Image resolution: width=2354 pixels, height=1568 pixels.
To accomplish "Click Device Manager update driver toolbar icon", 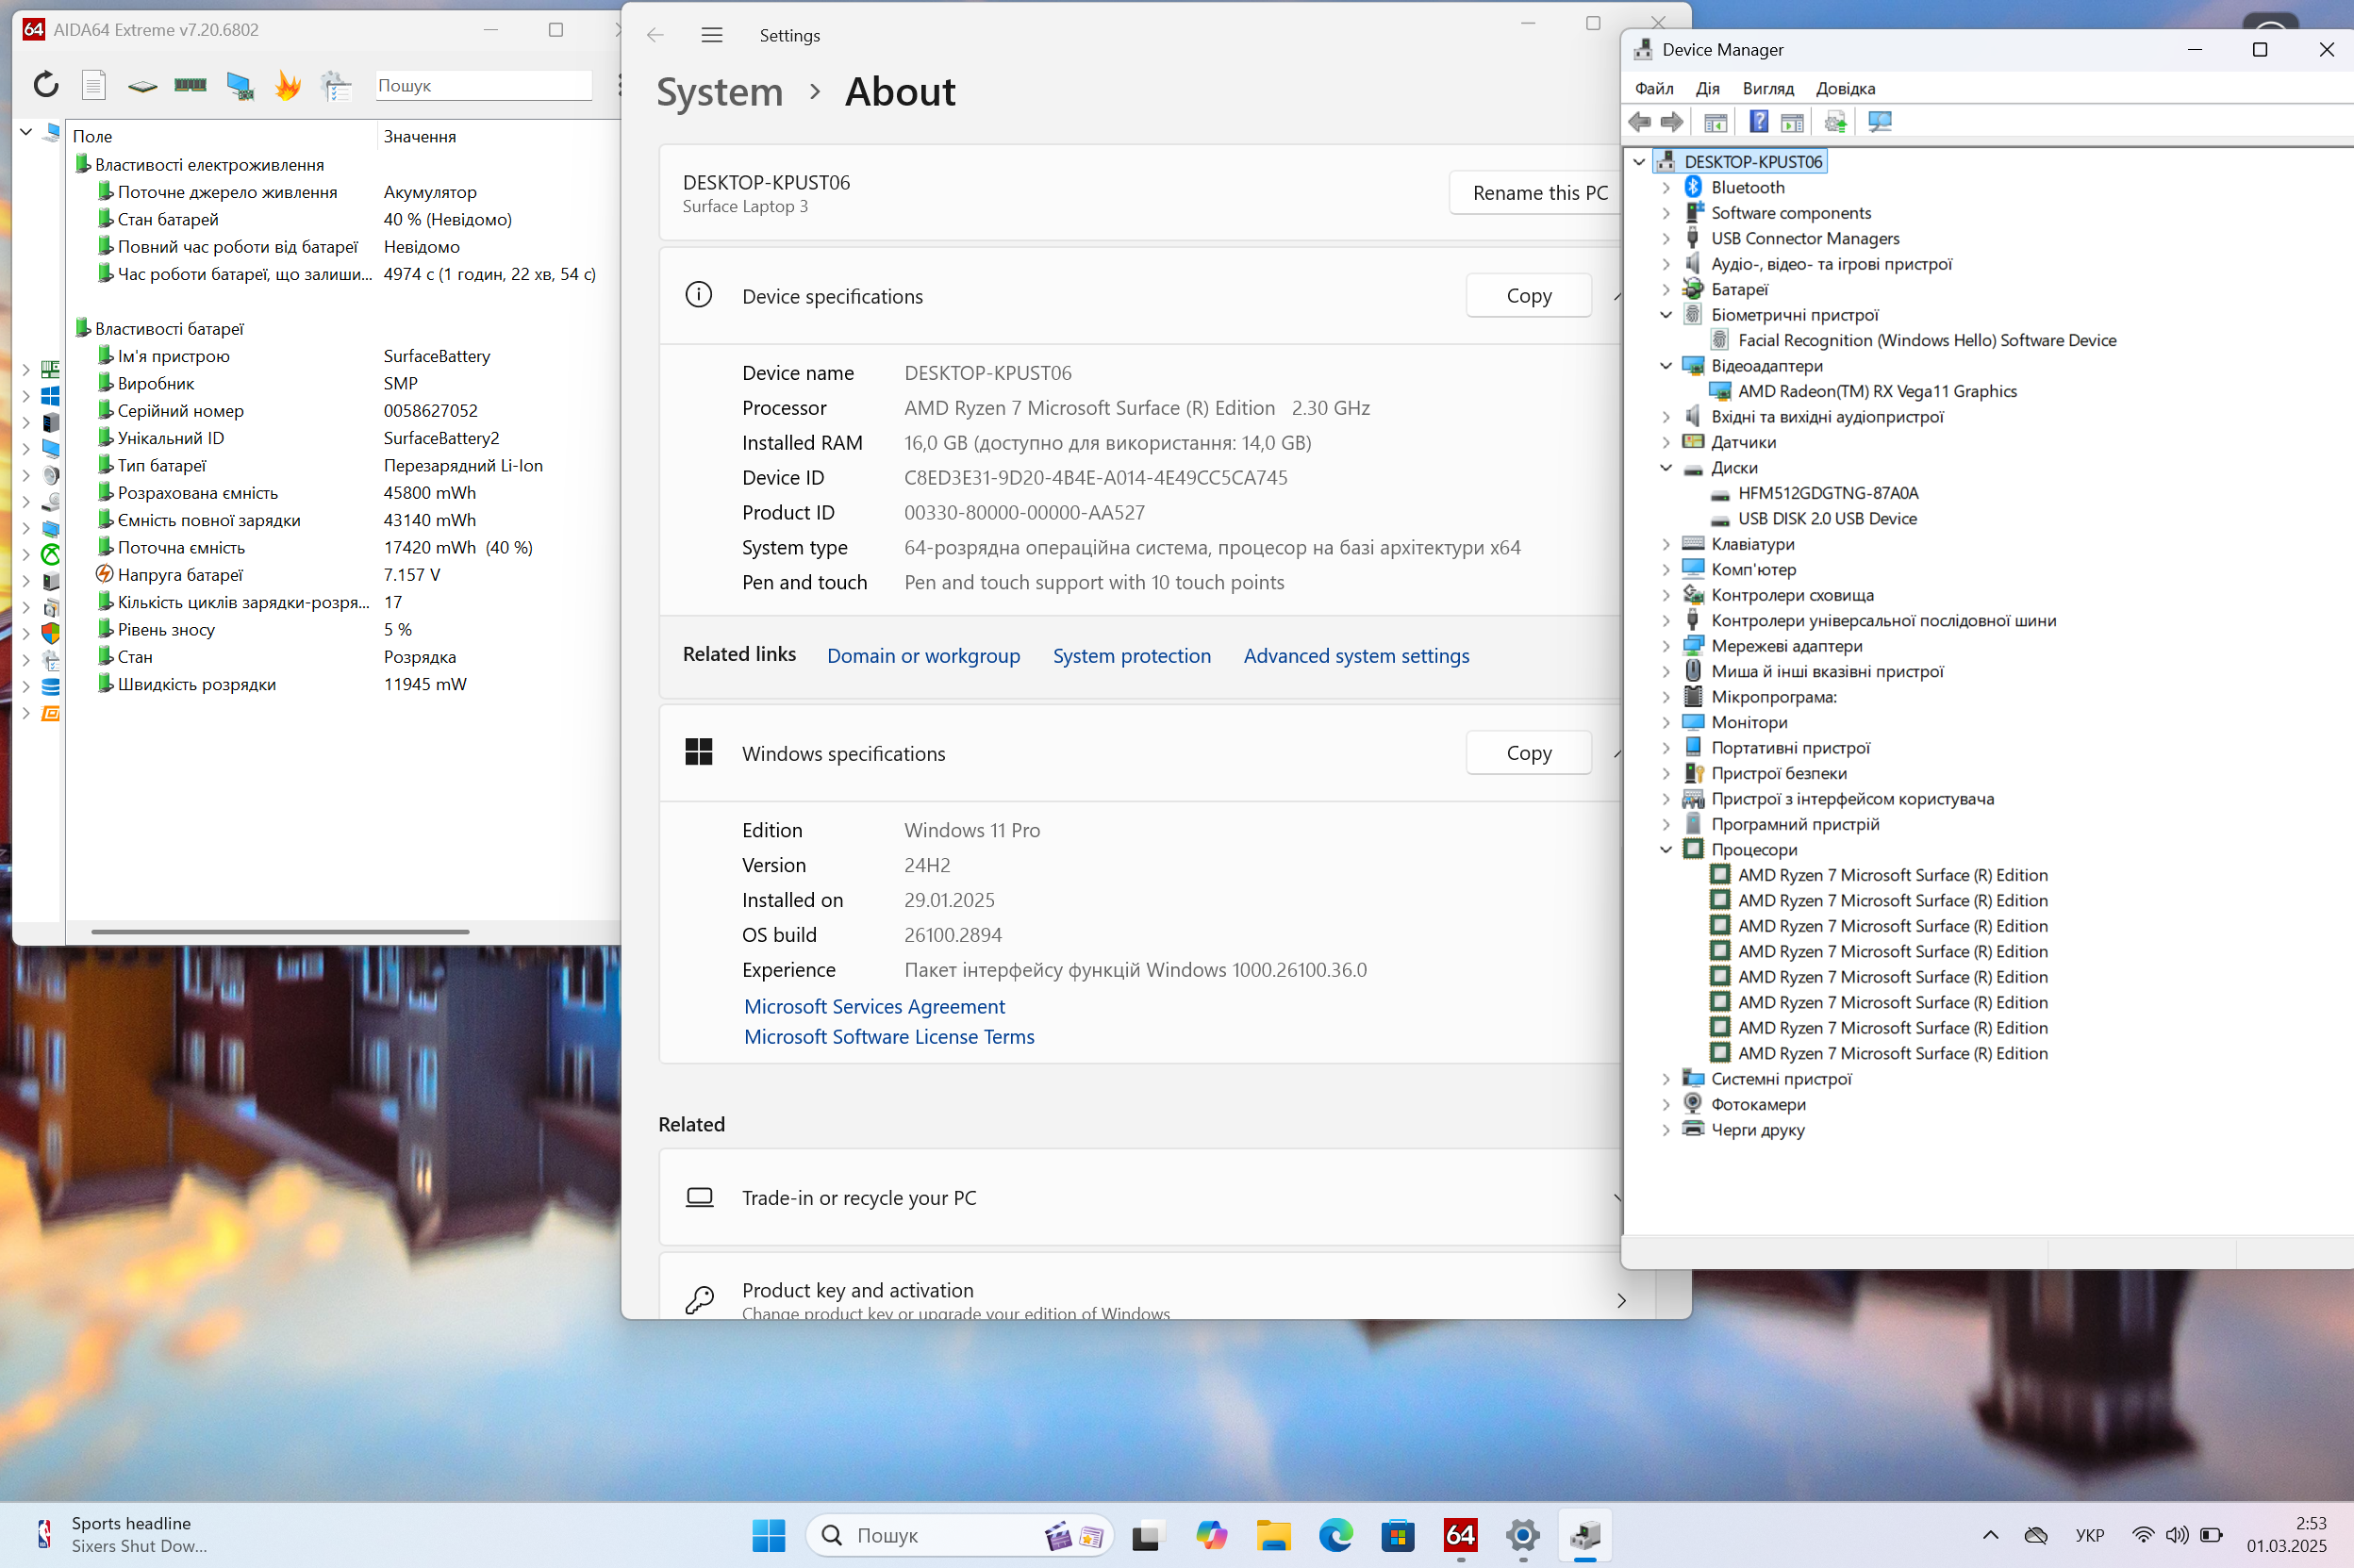I will tap(1836, 122).
